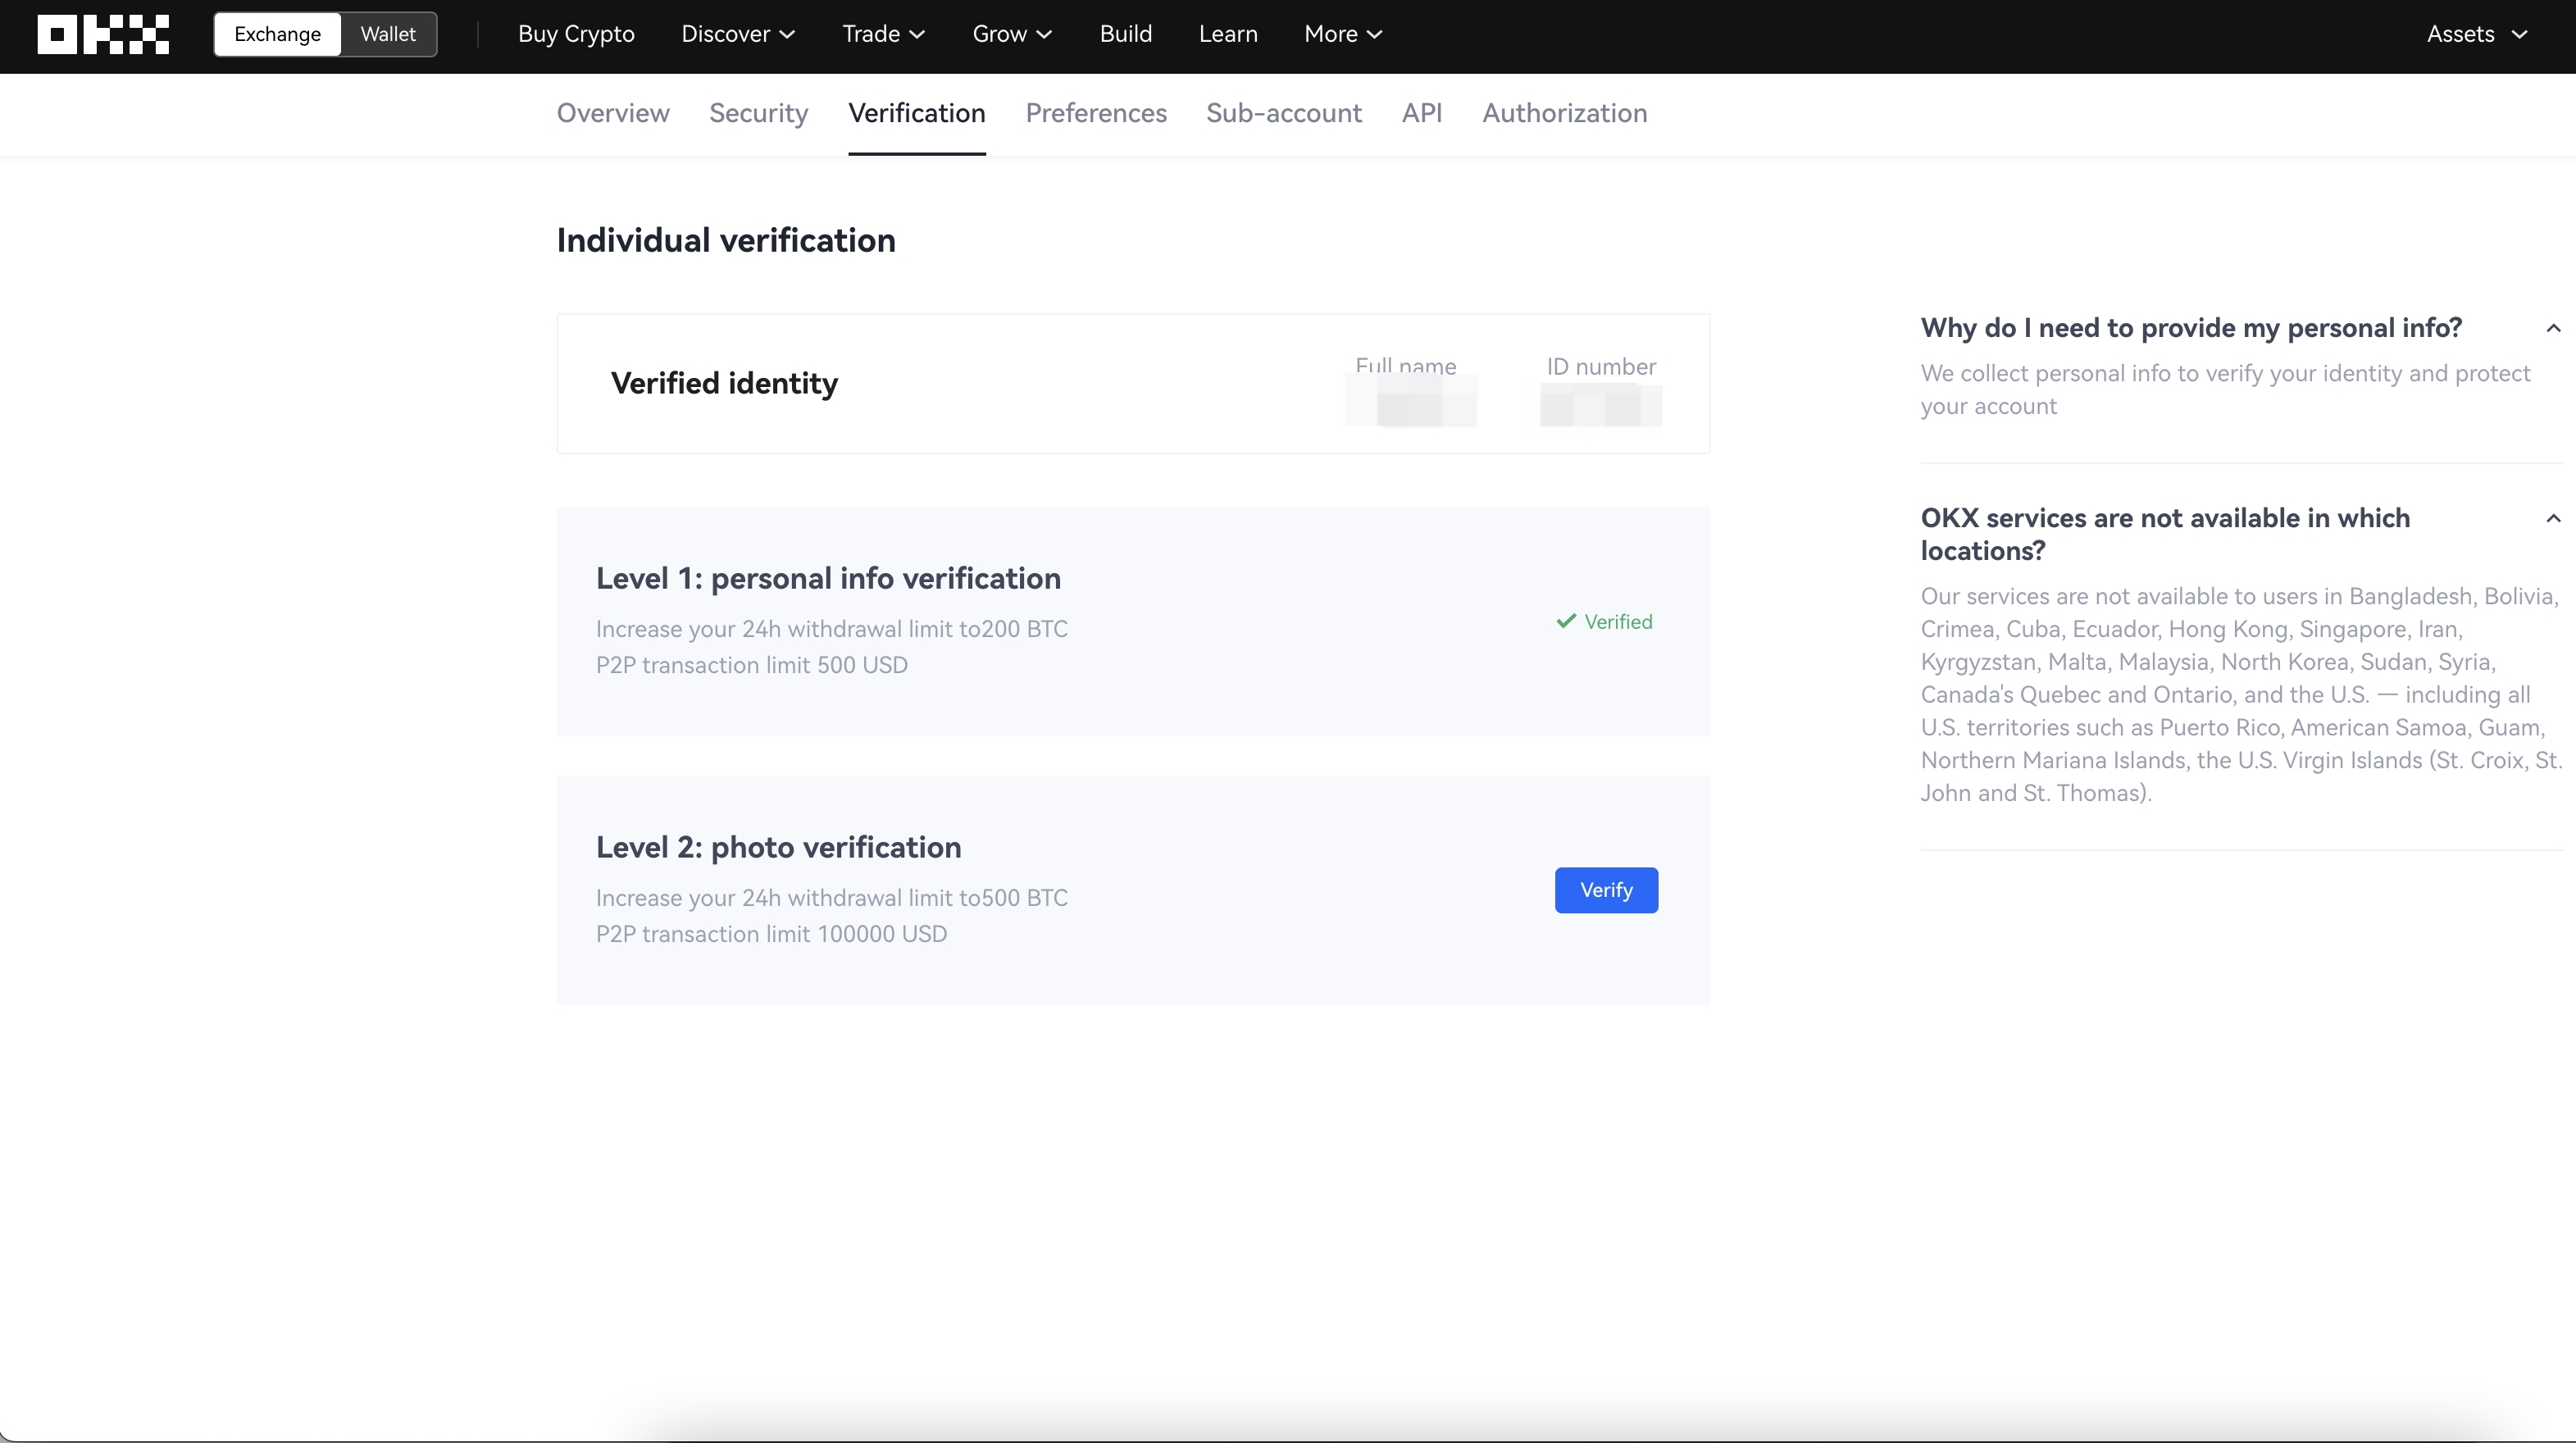Click the Verify button for Level 2
2576x1443 pixels.
(1606, 890)
